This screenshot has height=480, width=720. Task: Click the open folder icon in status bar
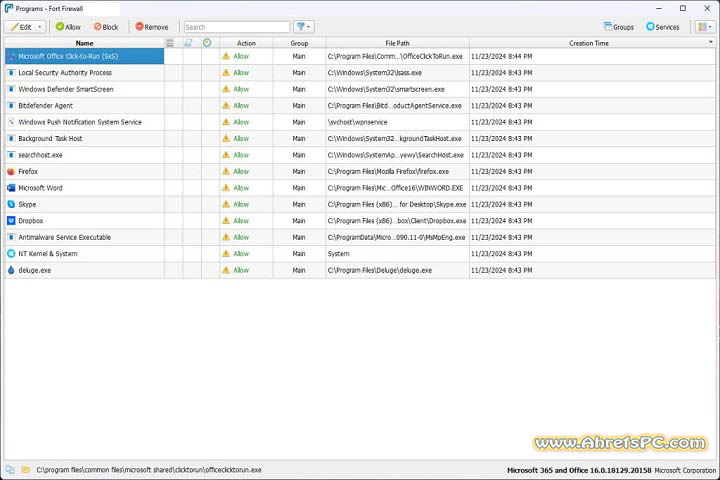click(26, 470)
